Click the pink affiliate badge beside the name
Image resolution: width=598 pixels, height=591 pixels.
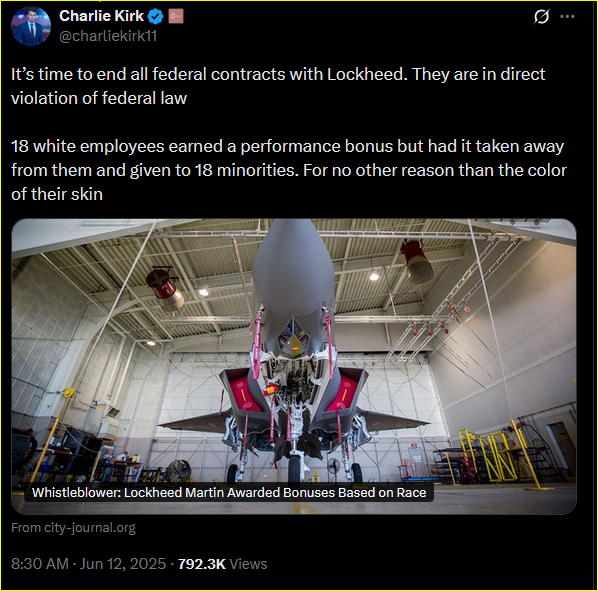point(176,16)
